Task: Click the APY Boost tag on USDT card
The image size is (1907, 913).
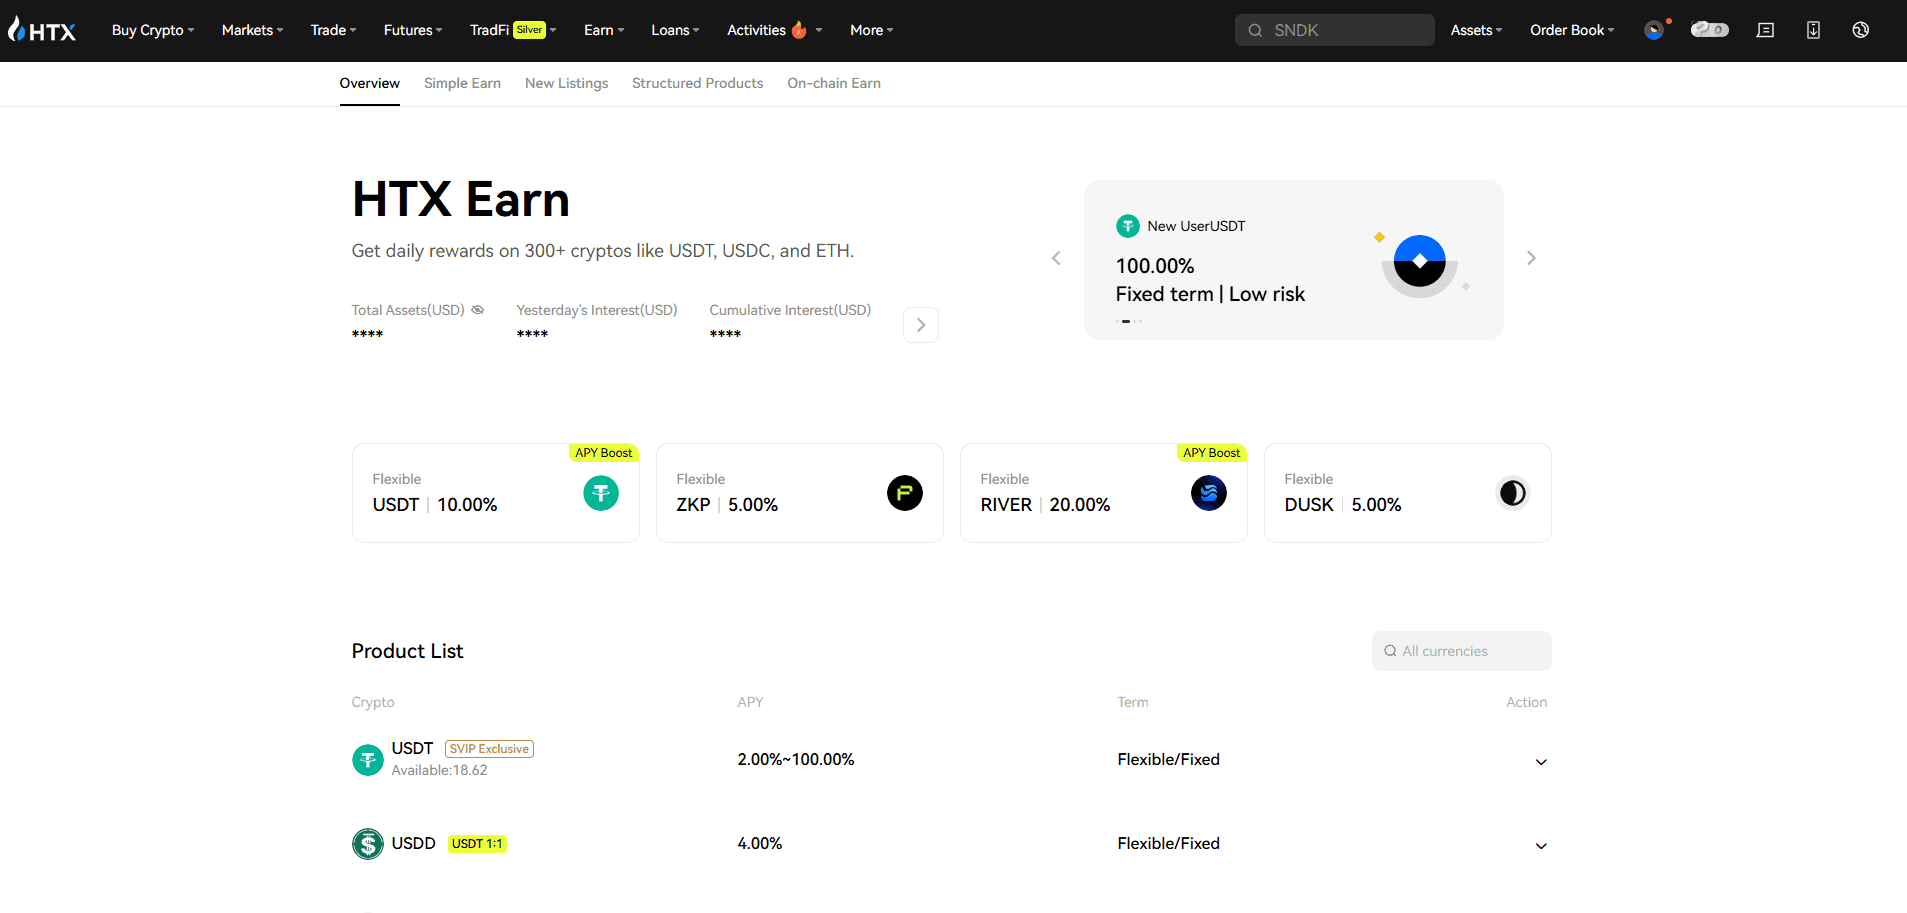Action: point(603,453)
